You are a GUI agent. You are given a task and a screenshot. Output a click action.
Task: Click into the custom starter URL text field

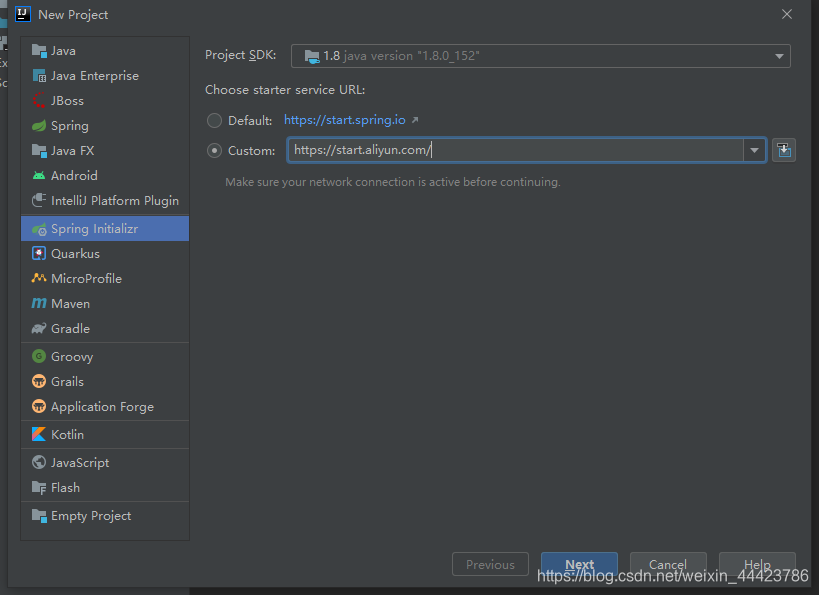tap(516, 150)
